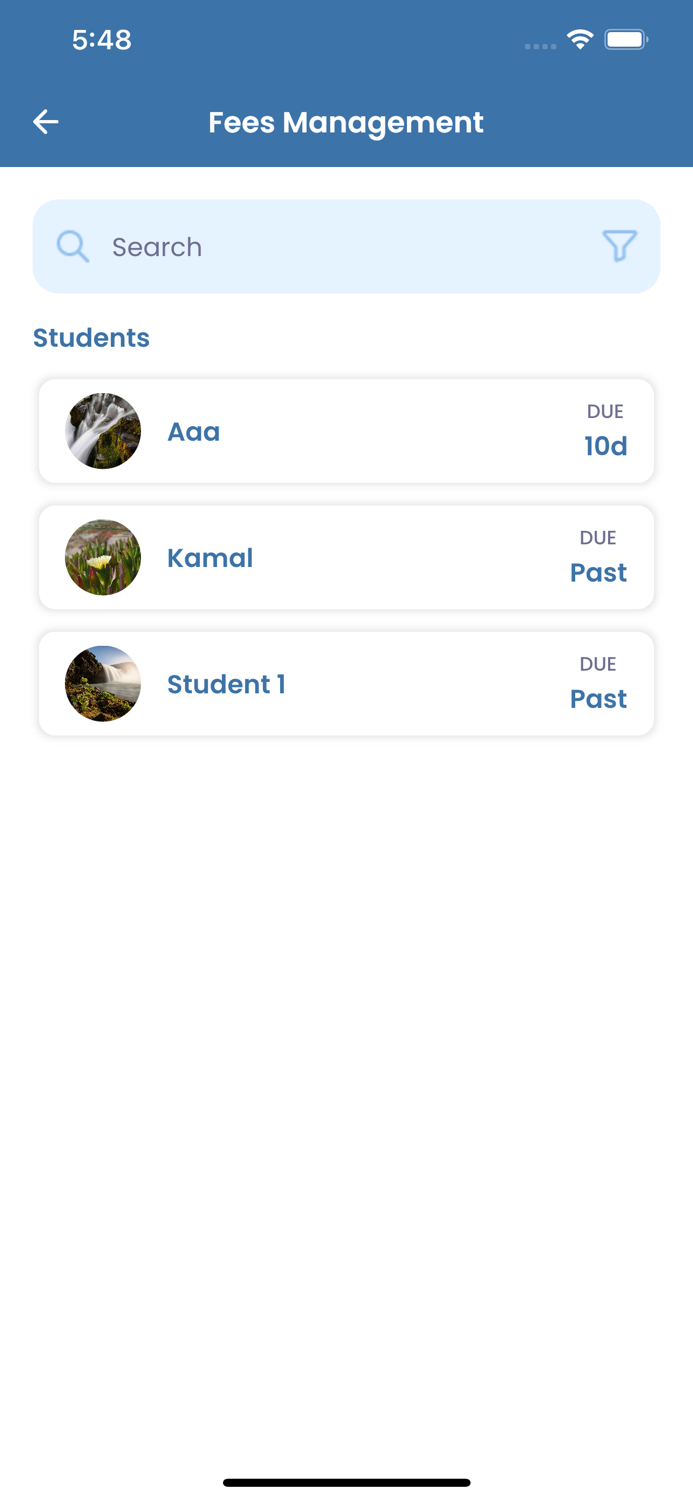Tap the Wi-Fi indicator in the status bar
The image size is (693, 1500).
point(580,40)
